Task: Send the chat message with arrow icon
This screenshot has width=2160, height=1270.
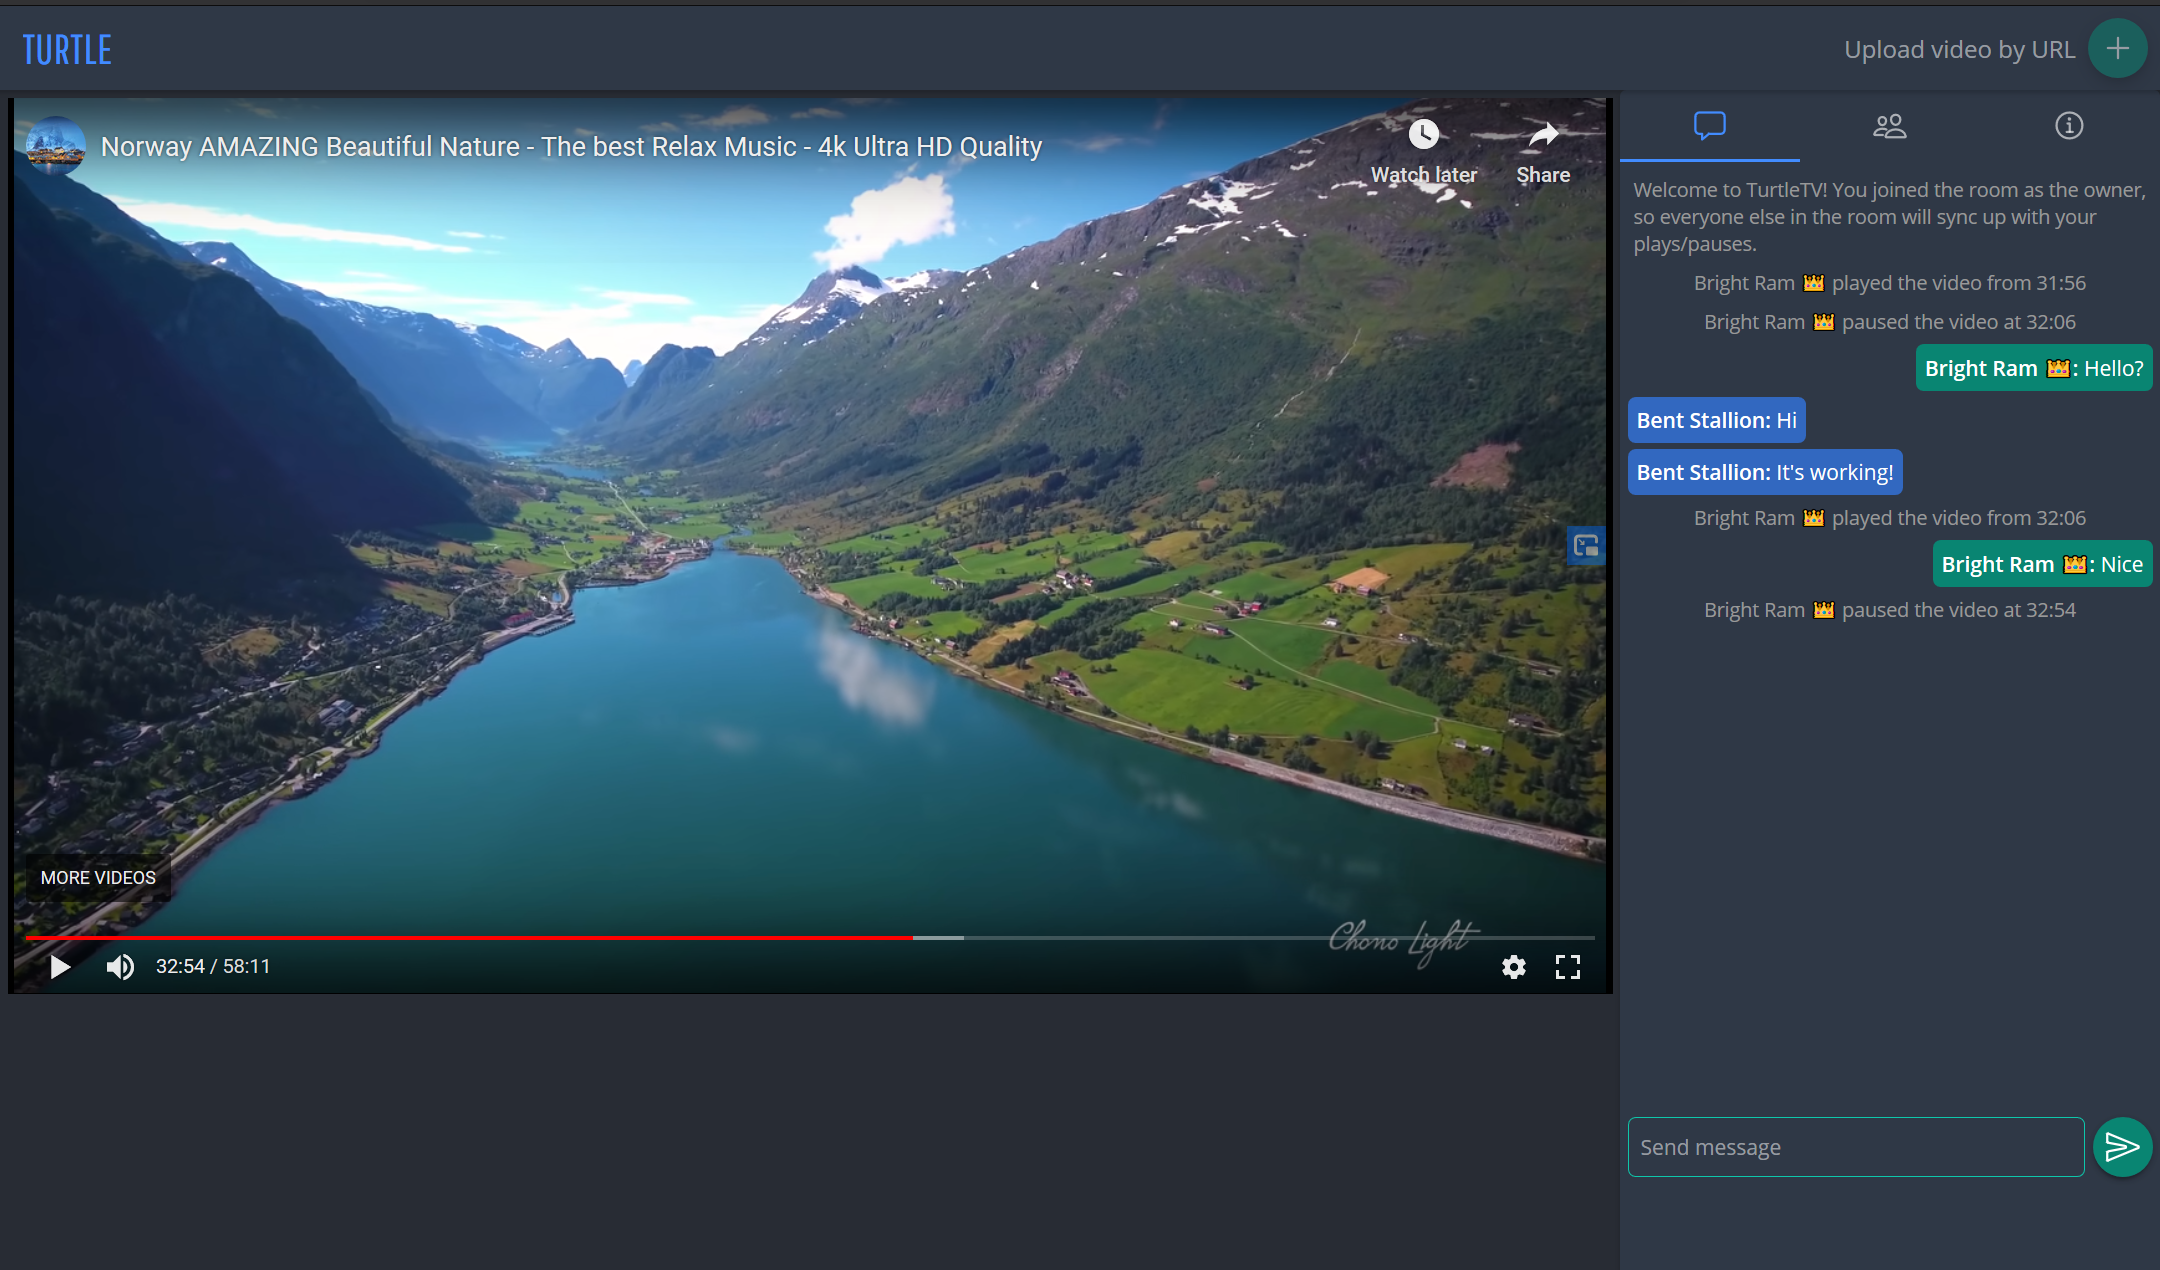Action: tap(2122, 1147)
